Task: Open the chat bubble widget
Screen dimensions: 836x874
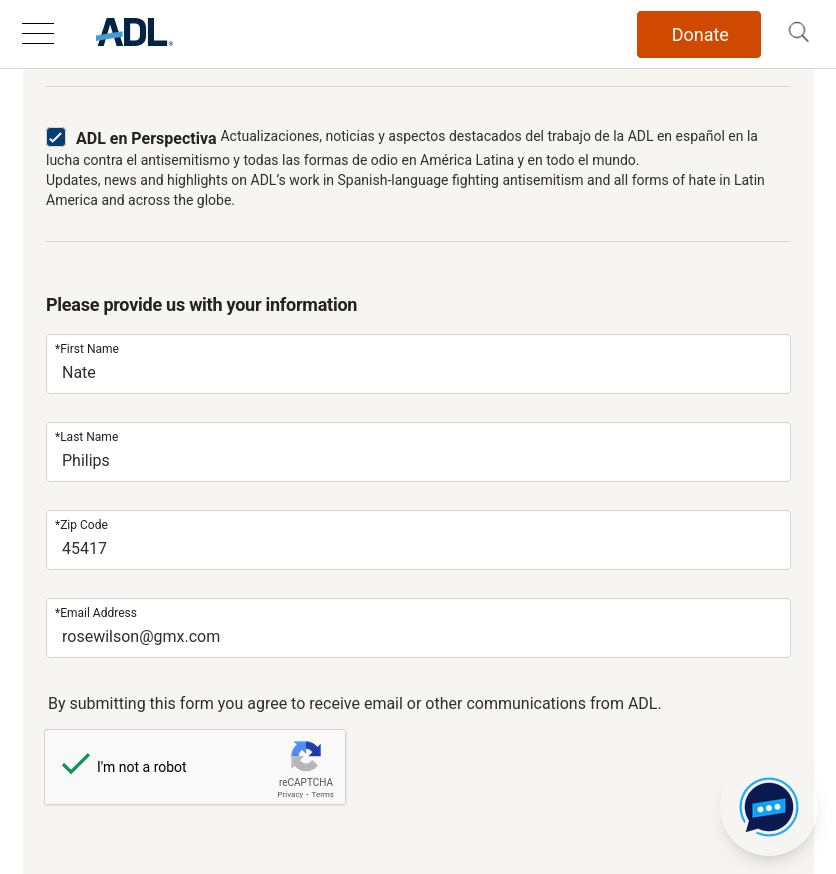Action: 768,807
